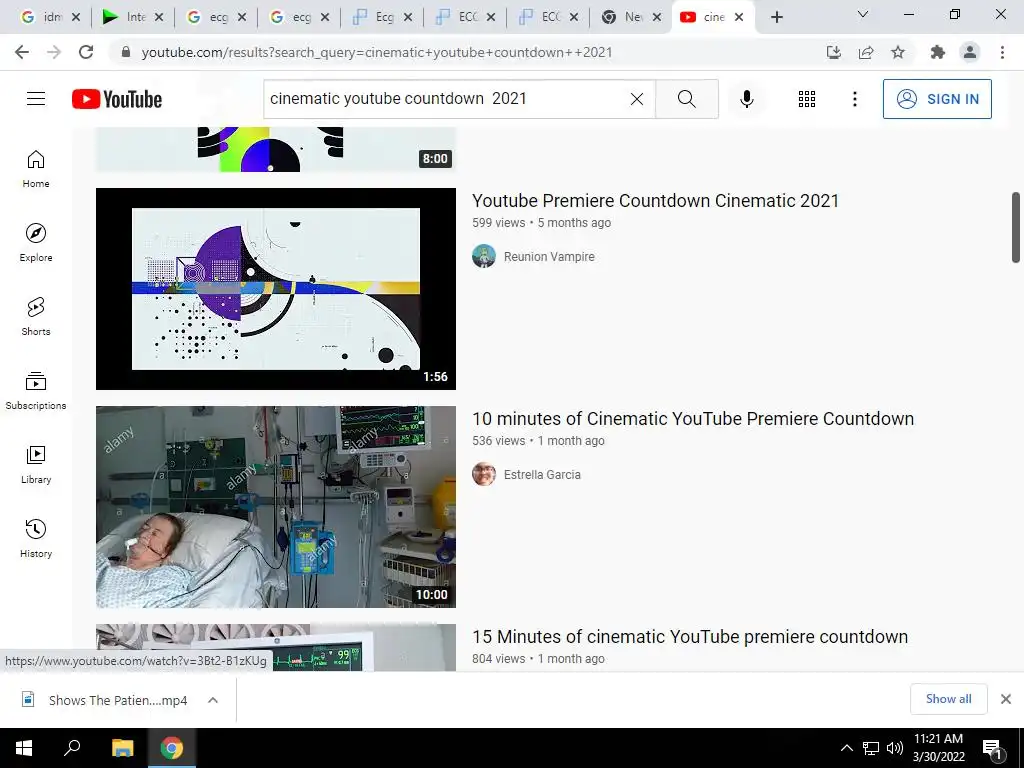The height and width of the screenshot is (768, 1024).
Task: Go to YouTube home via the logo
Action: 117,99
